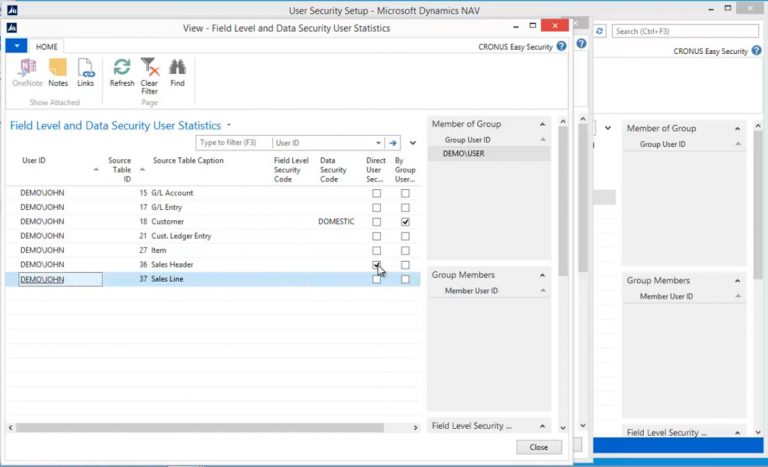
Task: Apply filter with the blue arrow button
Action: point(393,143)
